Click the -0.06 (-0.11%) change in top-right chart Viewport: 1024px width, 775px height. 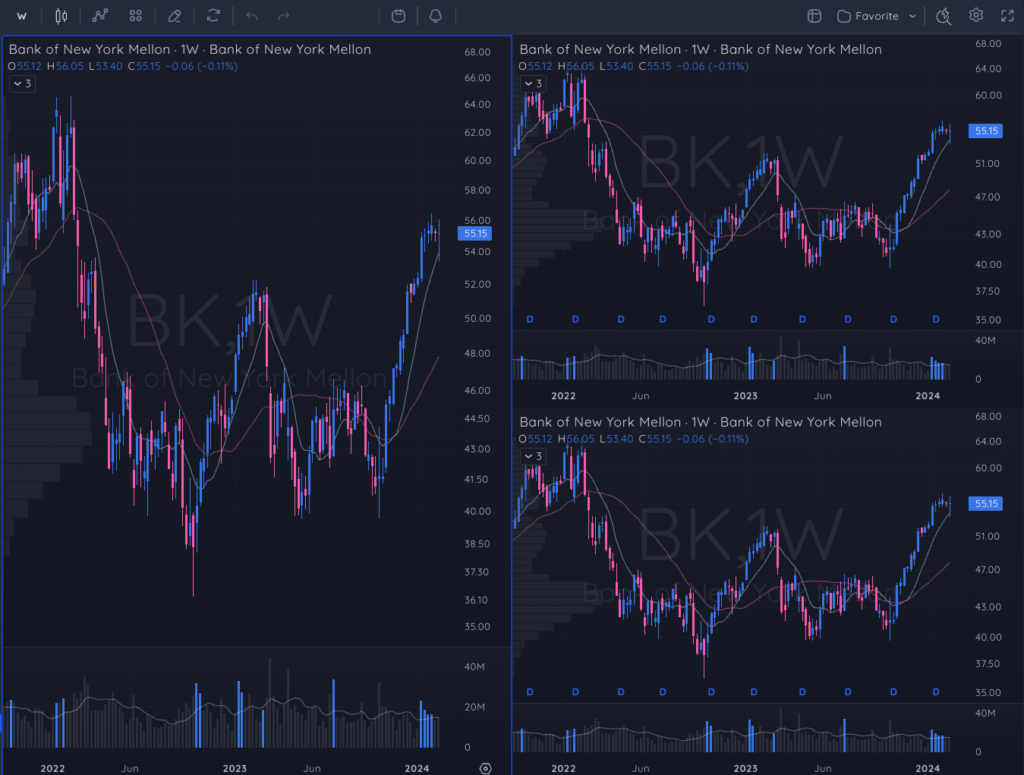coord(712,67)
